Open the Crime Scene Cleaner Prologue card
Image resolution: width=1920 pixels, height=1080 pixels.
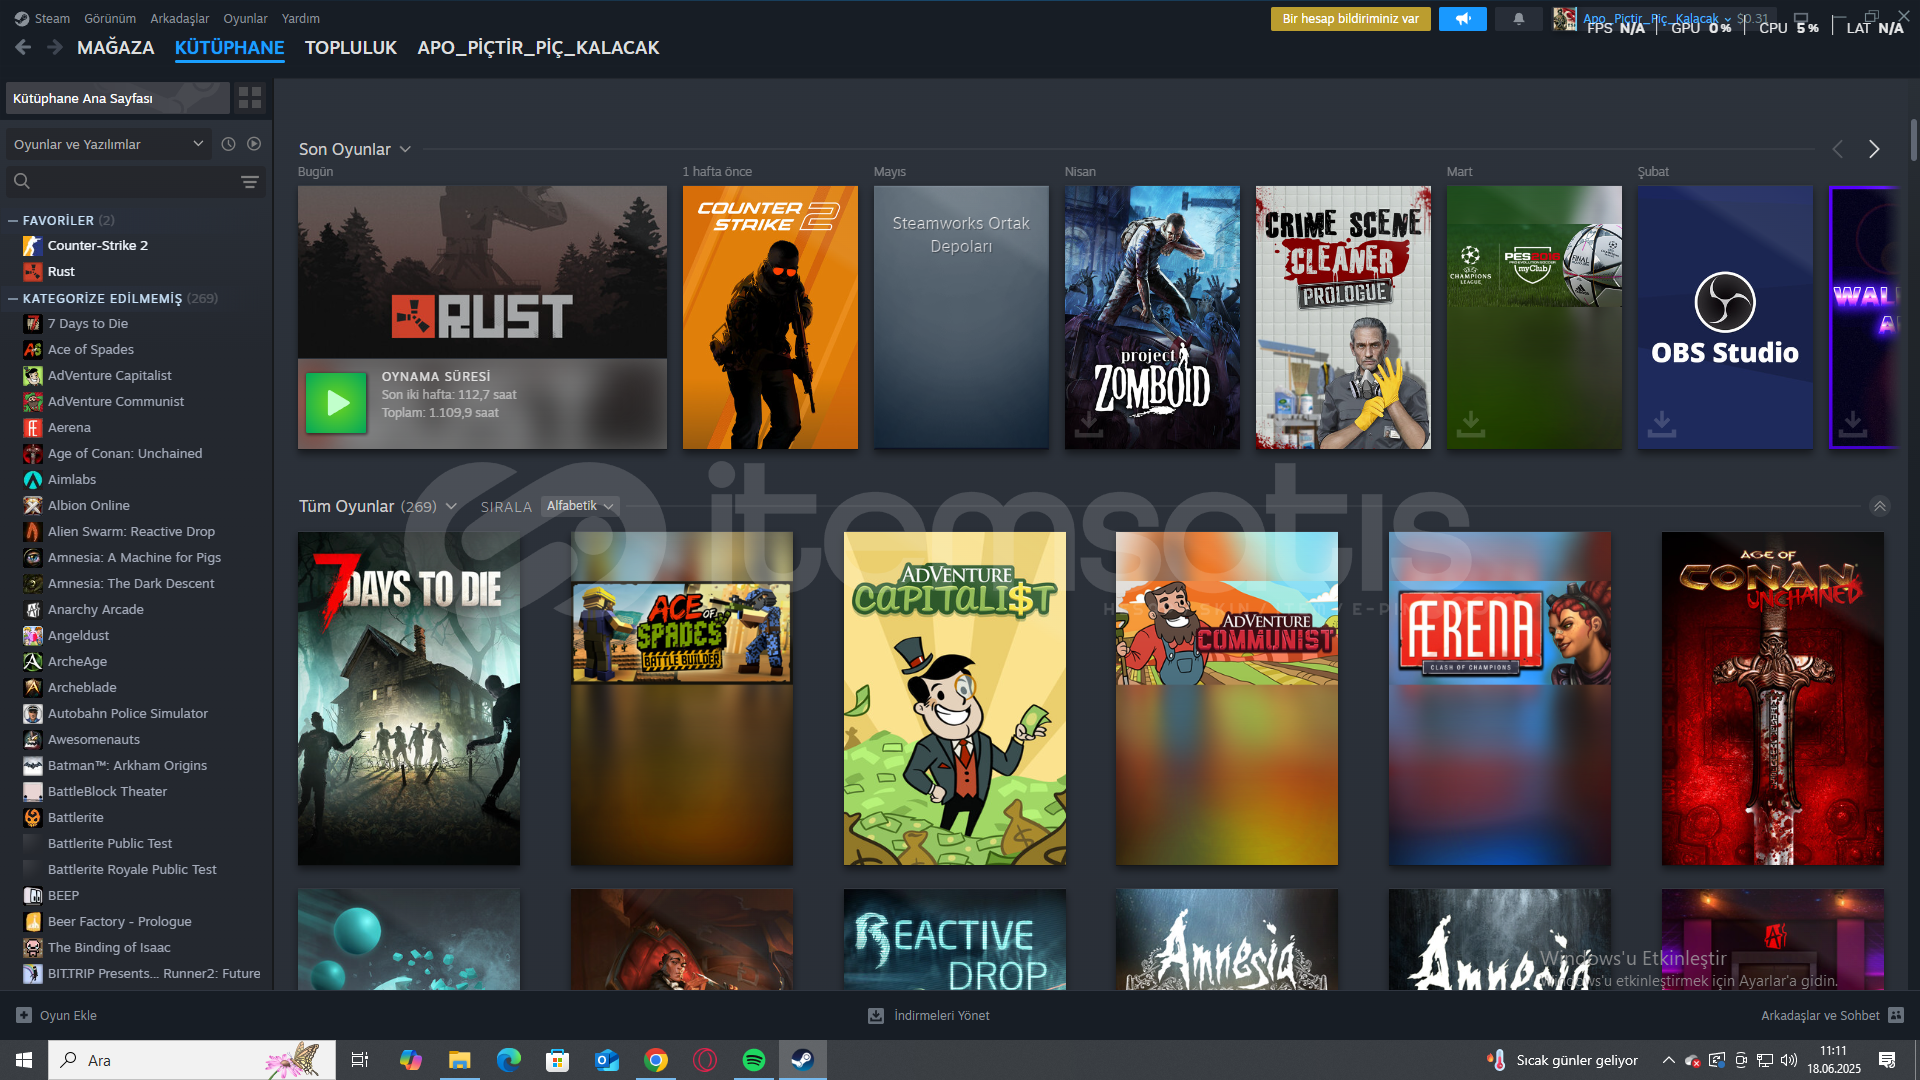tap(1343, 317)
